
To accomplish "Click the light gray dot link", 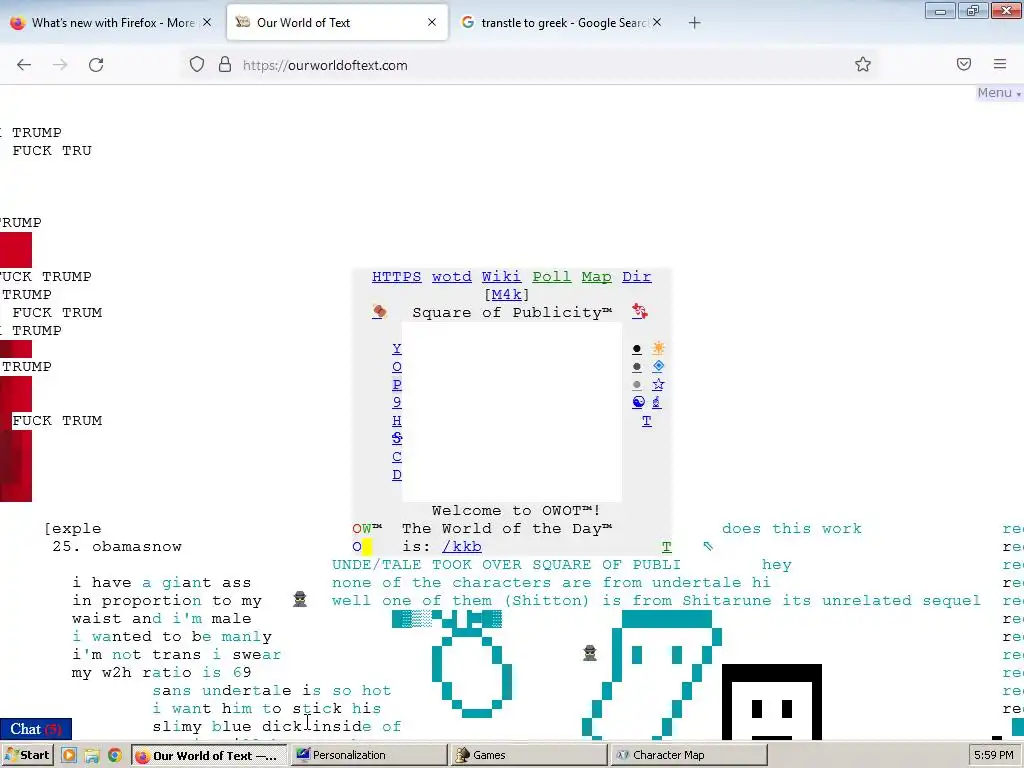I will coord(637,385).
